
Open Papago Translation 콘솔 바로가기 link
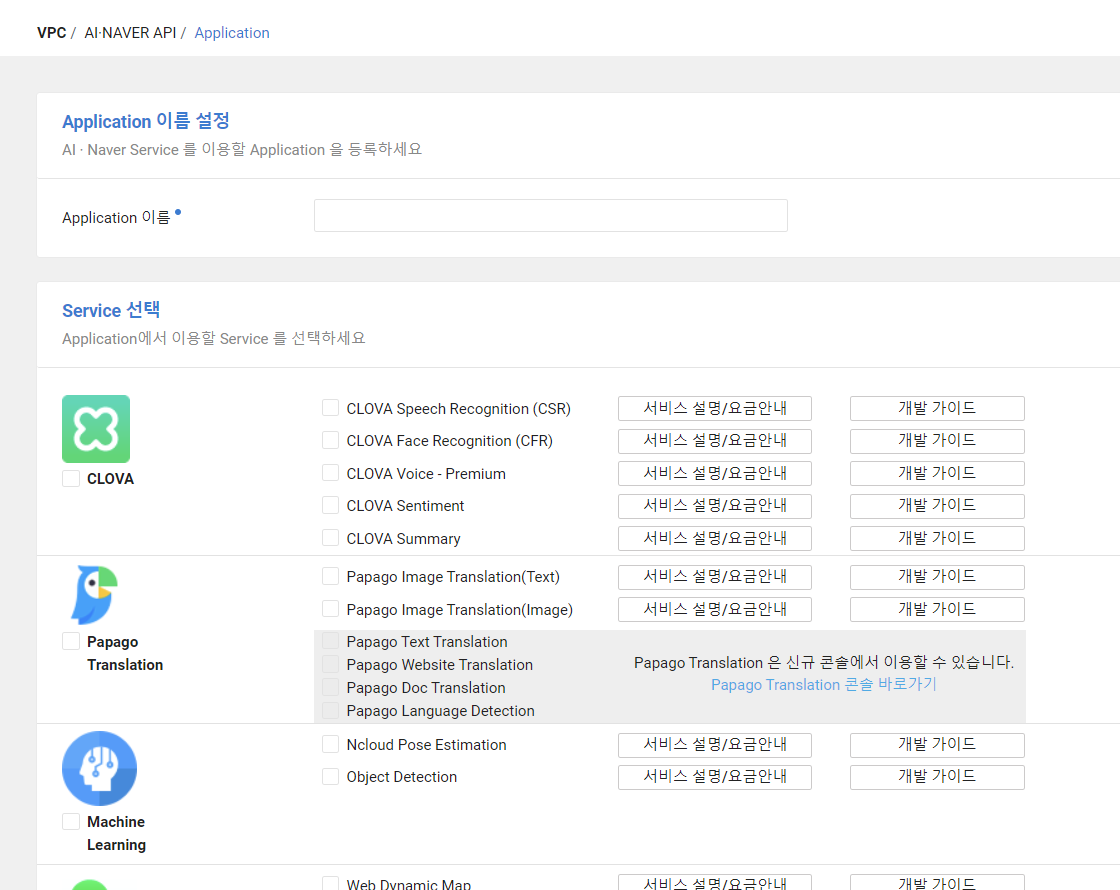tap(824, 684)
